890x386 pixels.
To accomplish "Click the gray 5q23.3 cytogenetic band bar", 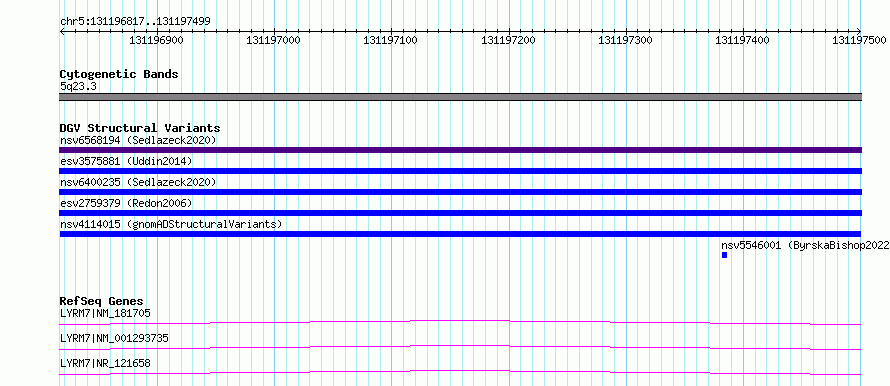I will [460, 97].
